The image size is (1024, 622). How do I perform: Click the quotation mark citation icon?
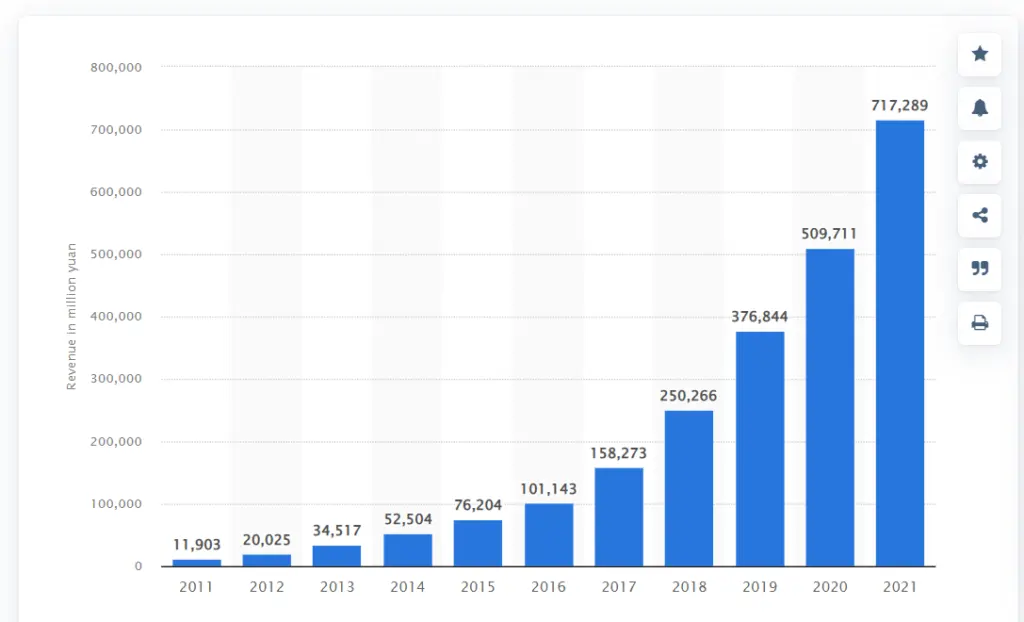pos(979,268)
